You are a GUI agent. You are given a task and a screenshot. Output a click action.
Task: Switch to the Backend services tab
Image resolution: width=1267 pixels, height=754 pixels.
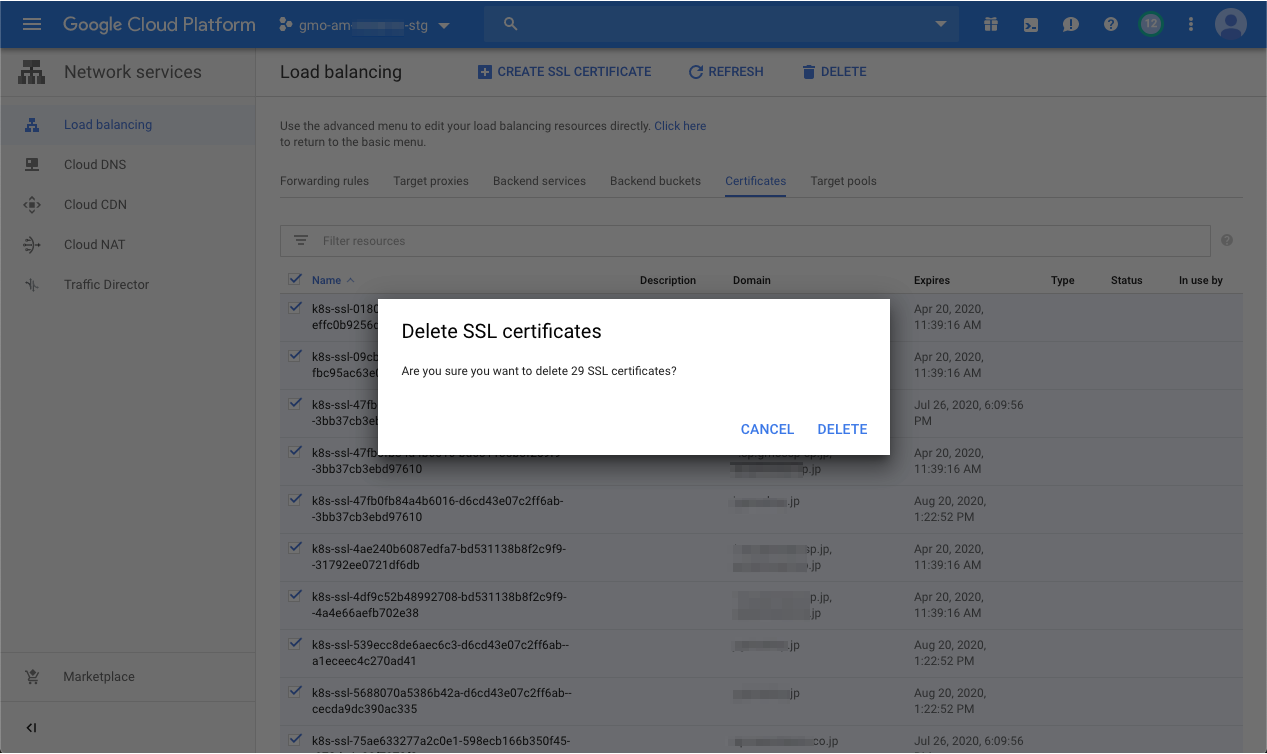(x=539, y=181)
